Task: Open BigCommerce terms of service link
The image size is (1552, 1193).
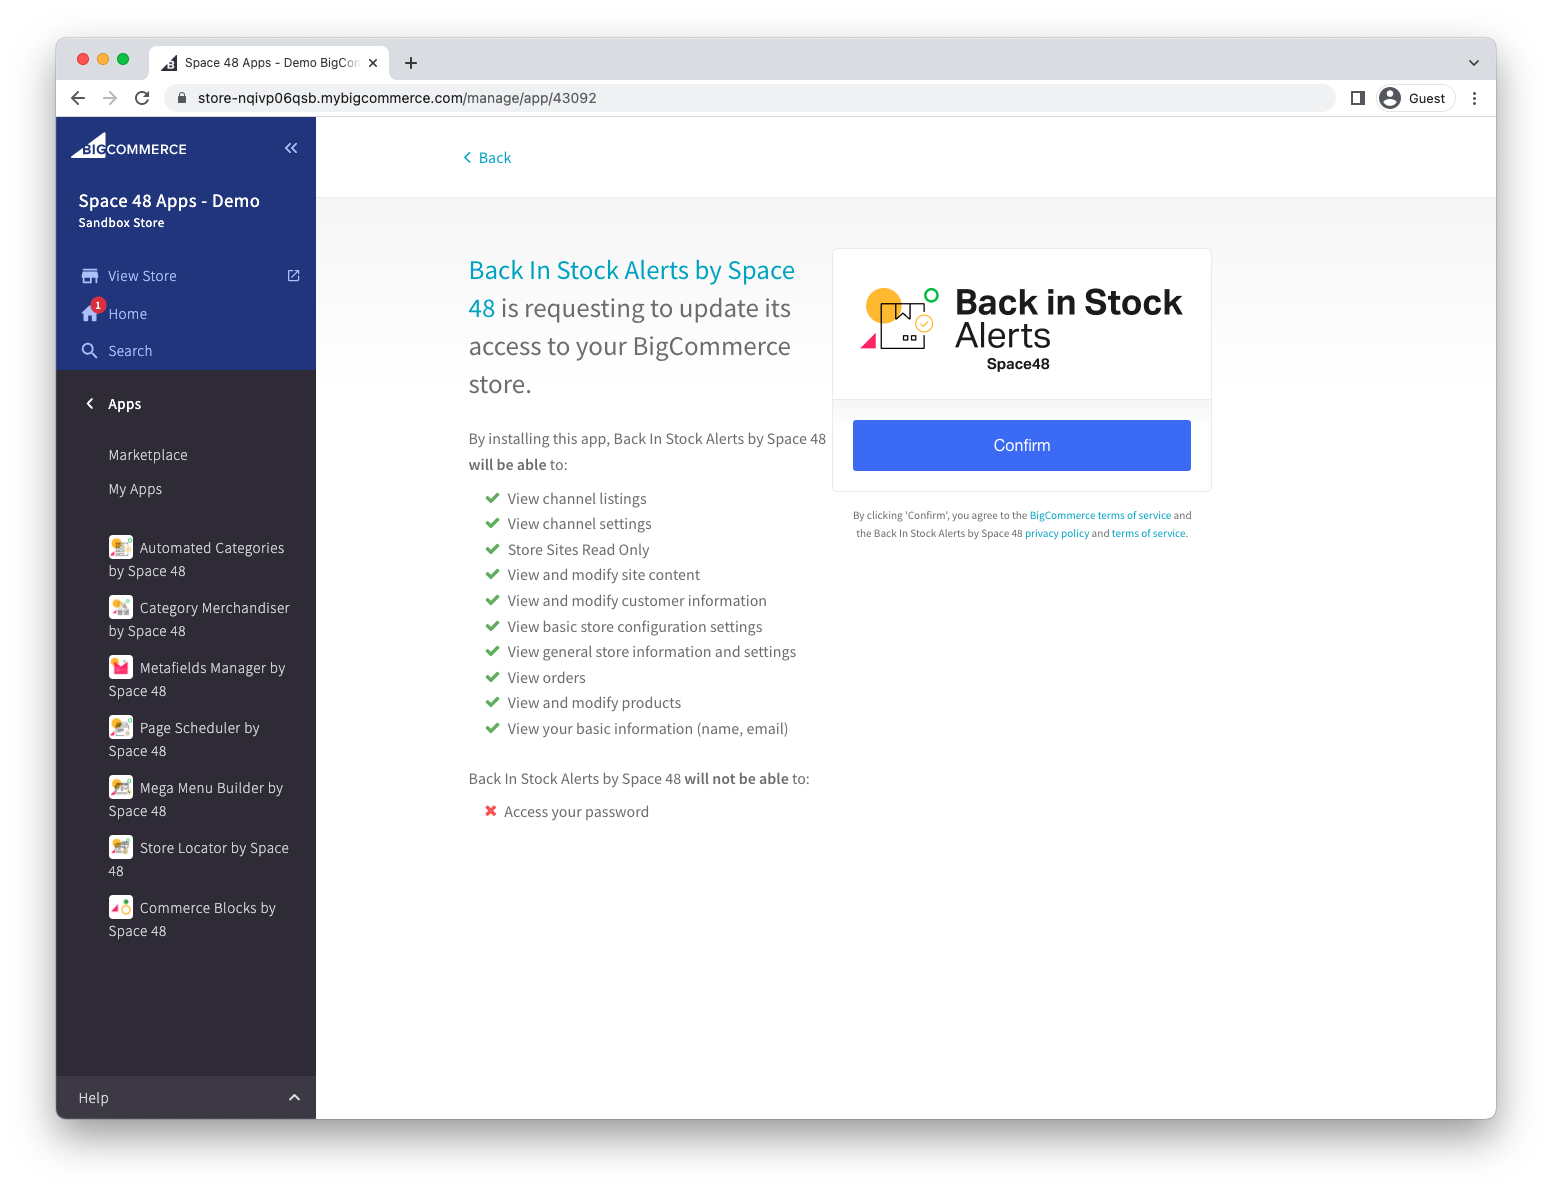Action: (1100, 516)
